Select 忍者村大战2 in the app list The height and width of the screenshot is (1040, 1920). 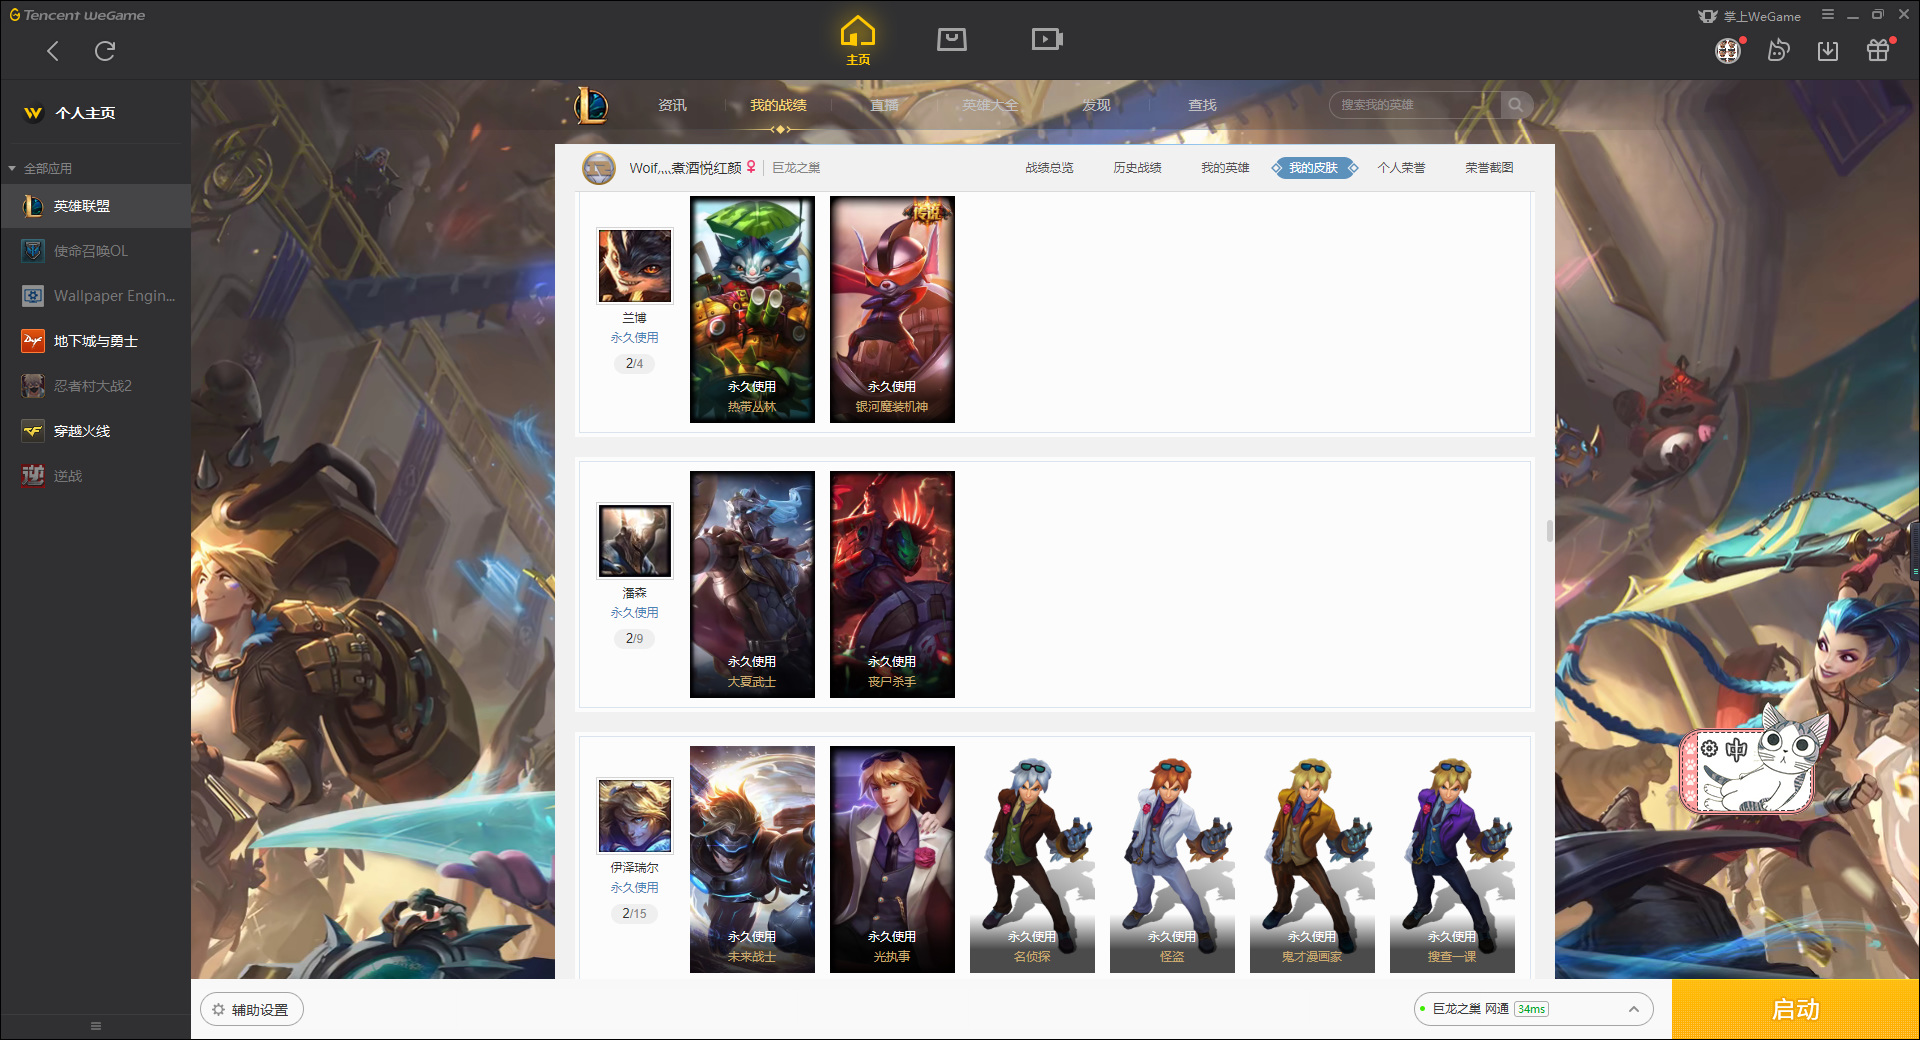click(x=95, y=386)
